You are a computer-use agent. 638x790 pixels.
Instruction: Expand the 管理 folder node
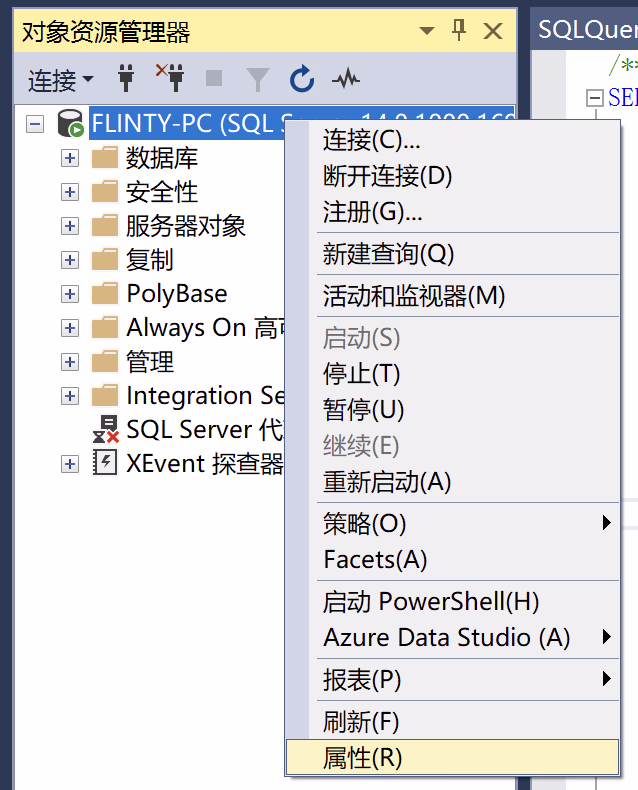coord(70,362)
